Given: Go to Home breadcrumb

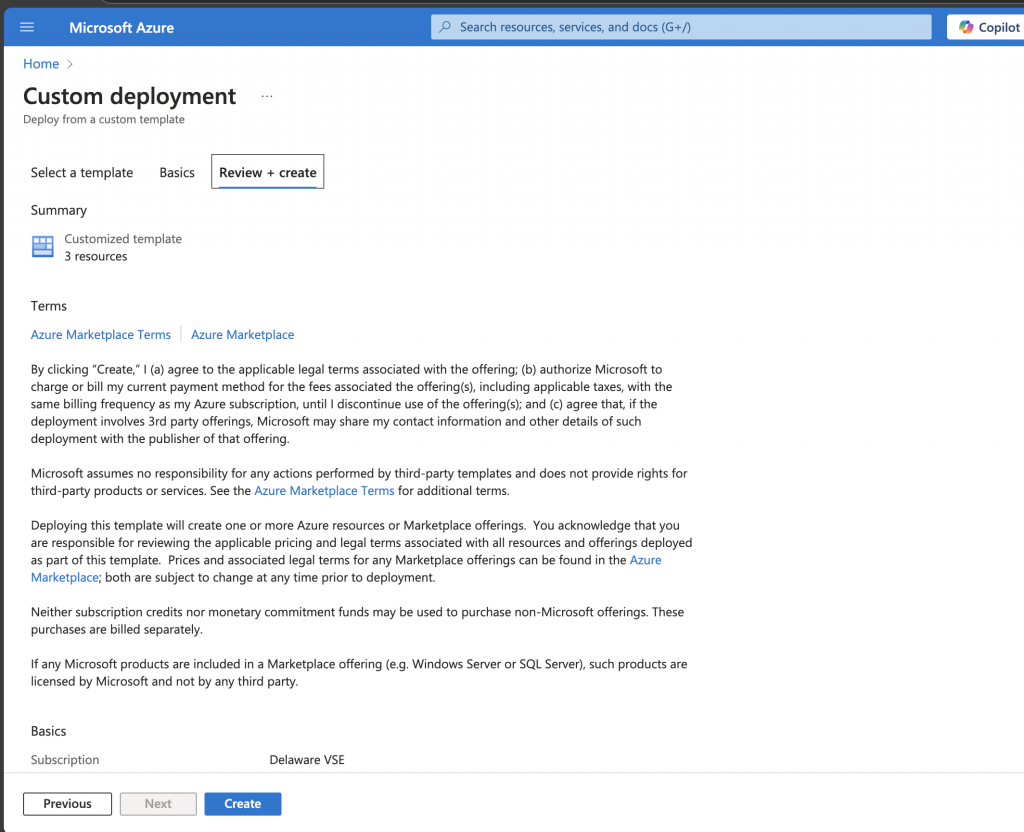Looking at the screenshot, I should point(41,63).
